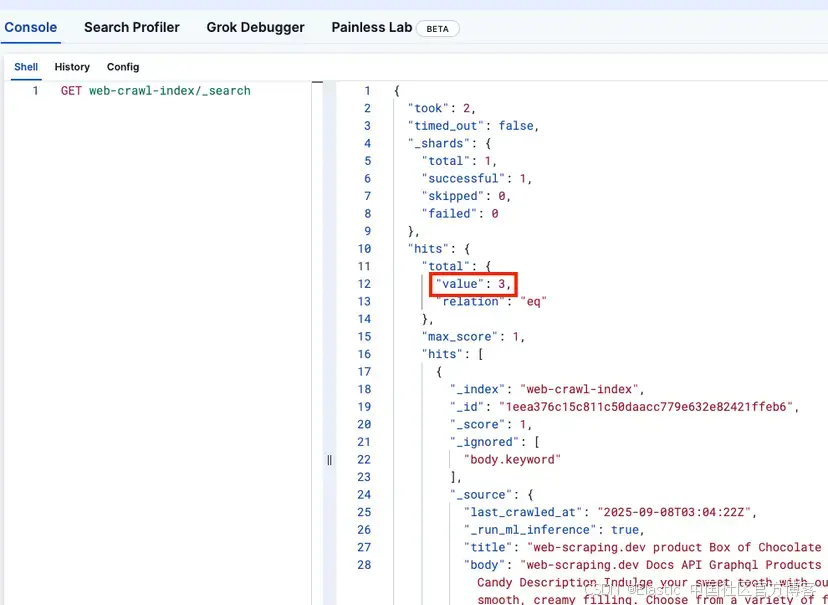
Task: Click the "skipped": 0 line
Action: tap(466, 196)
